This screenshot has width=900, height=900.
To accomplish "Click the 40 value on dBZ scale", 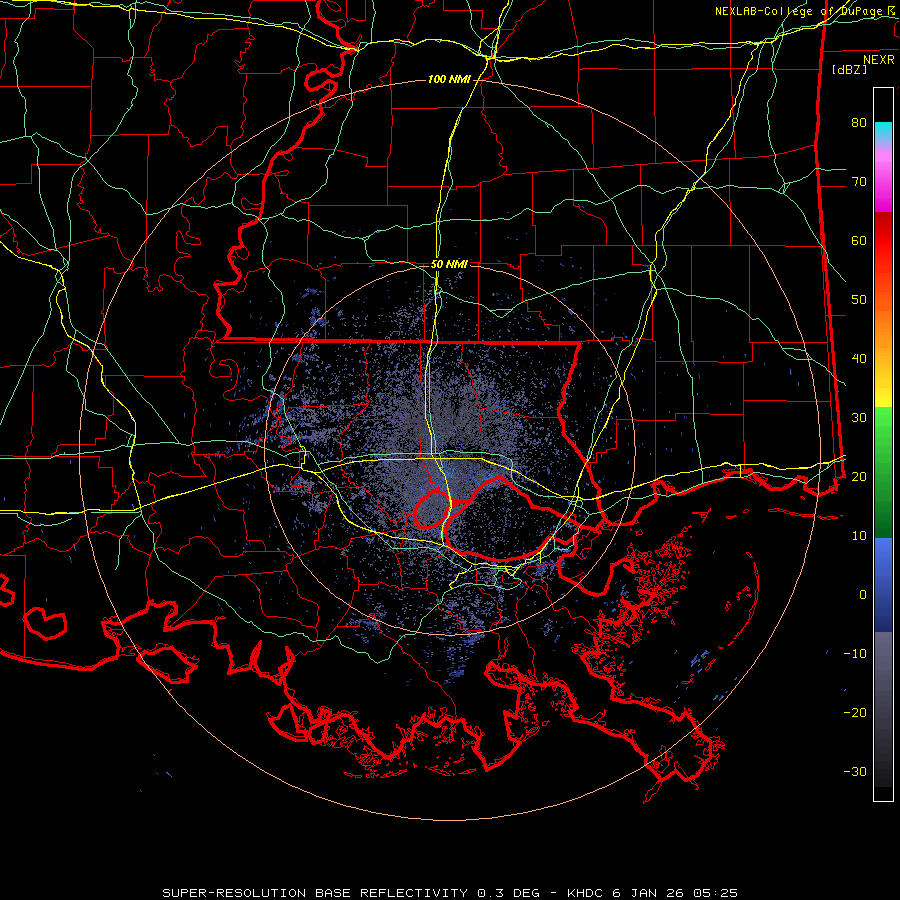I will [859, 359].
